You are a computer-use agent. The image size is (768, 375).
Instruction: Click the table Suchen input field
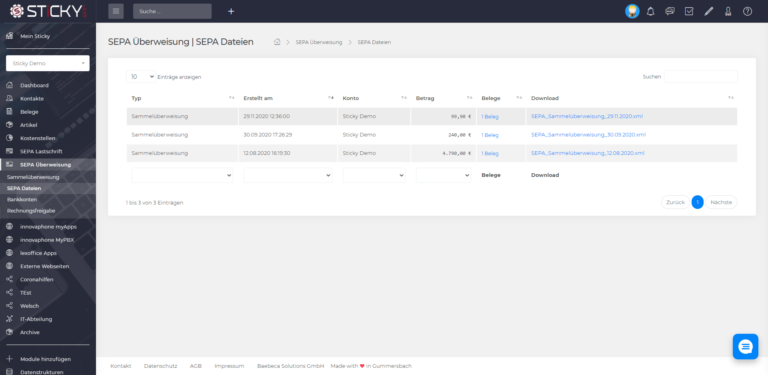(700, 76)
